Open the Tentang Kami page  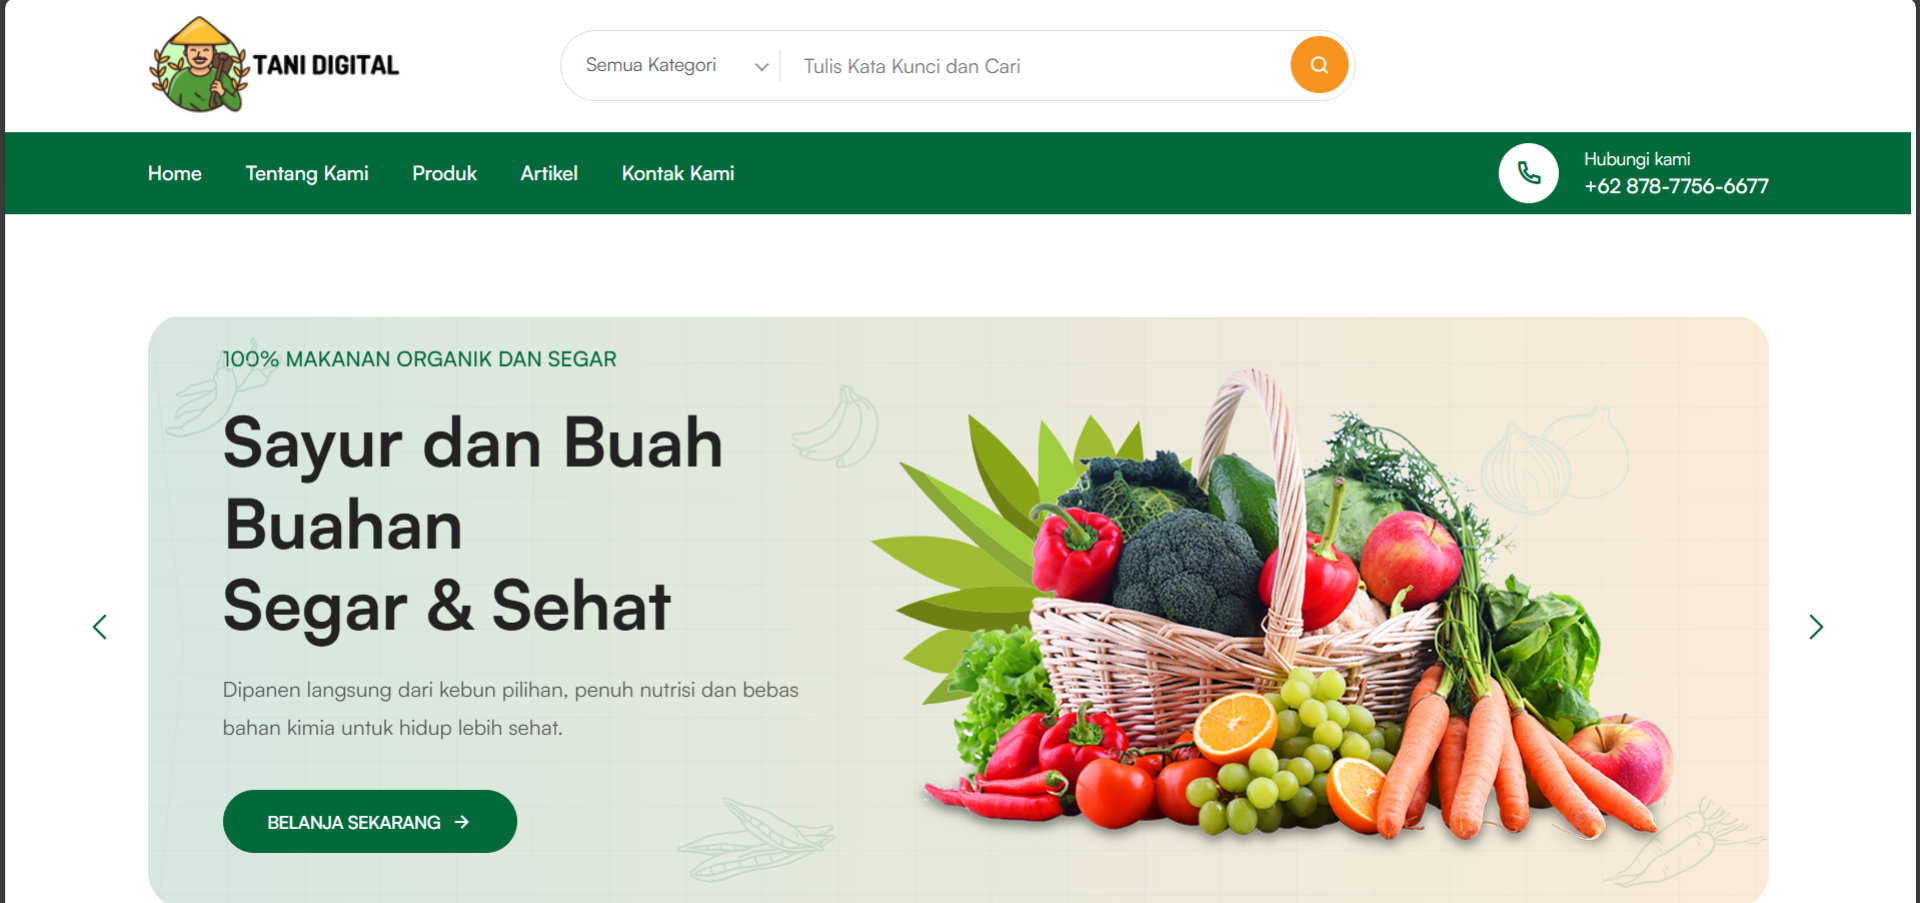coord(307,173)
